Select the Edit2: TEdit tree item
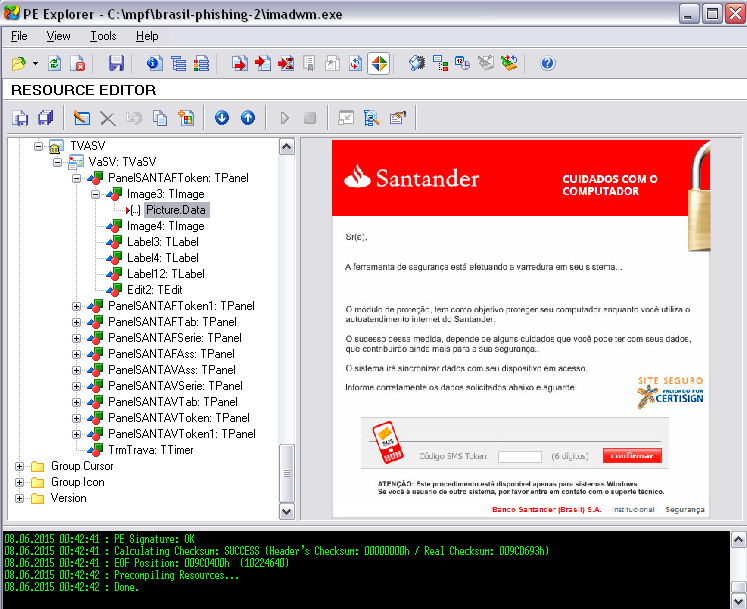 tap(154, 290)
